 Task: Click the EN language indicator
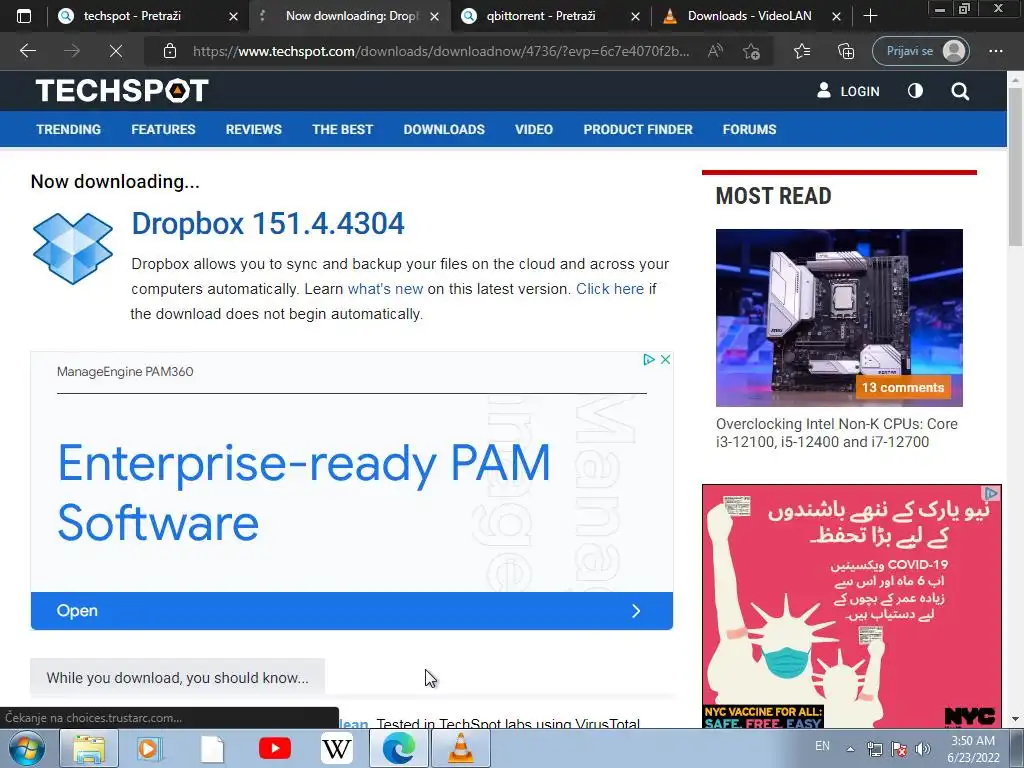[822, 746]
